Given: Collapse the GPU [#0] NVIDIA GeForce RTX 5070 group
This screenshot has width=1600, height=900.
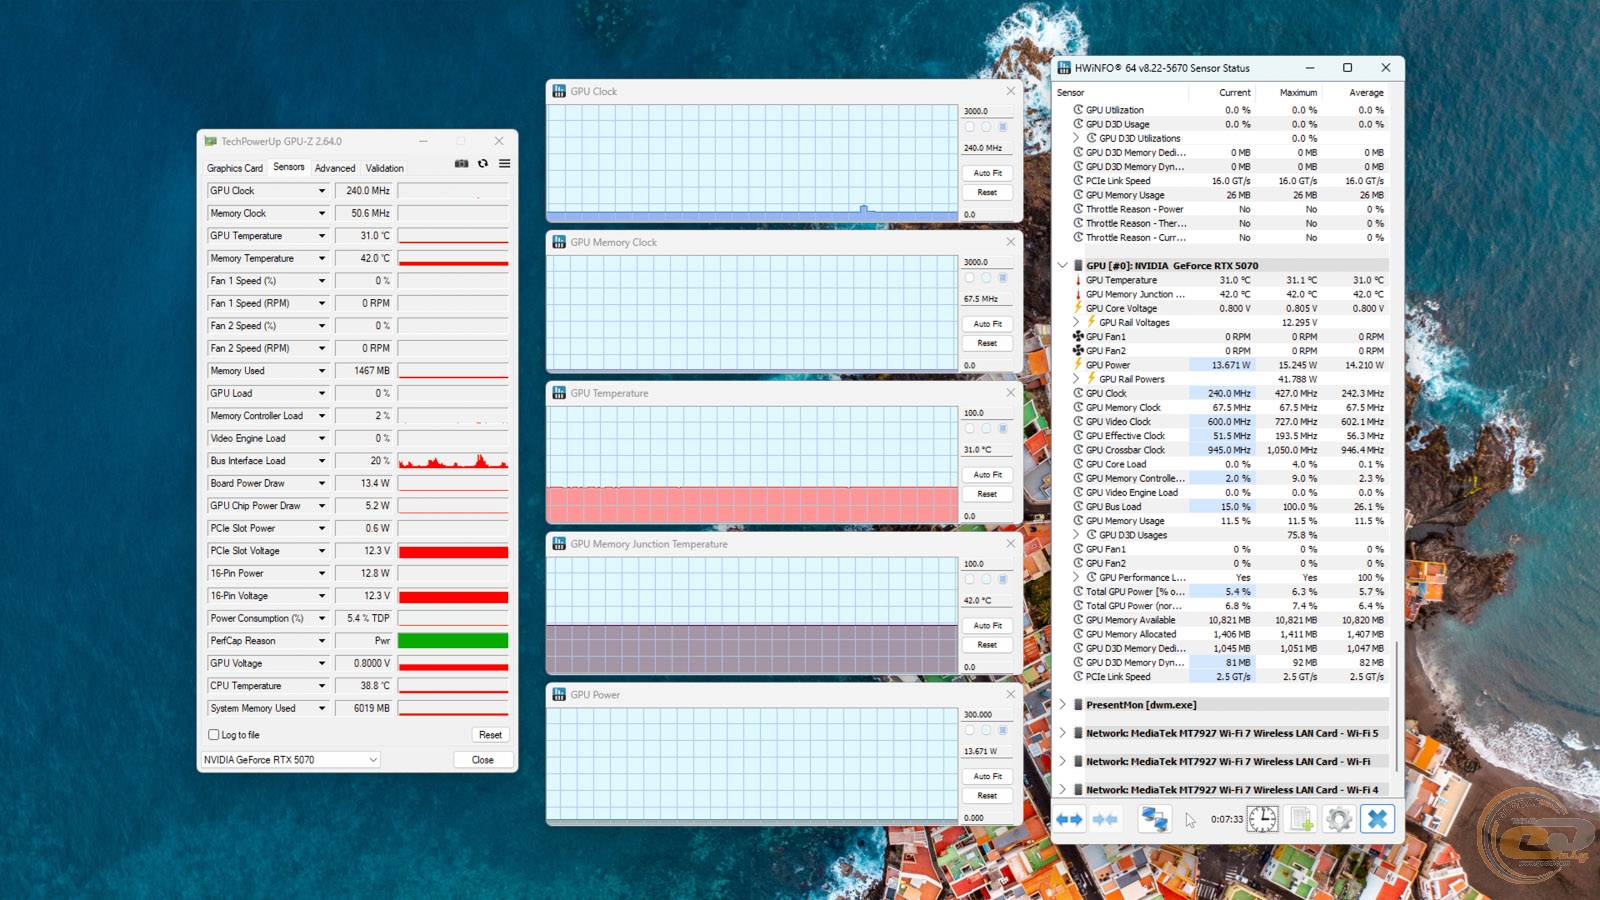Looking at the screenshot, I should click(1062, 266).
